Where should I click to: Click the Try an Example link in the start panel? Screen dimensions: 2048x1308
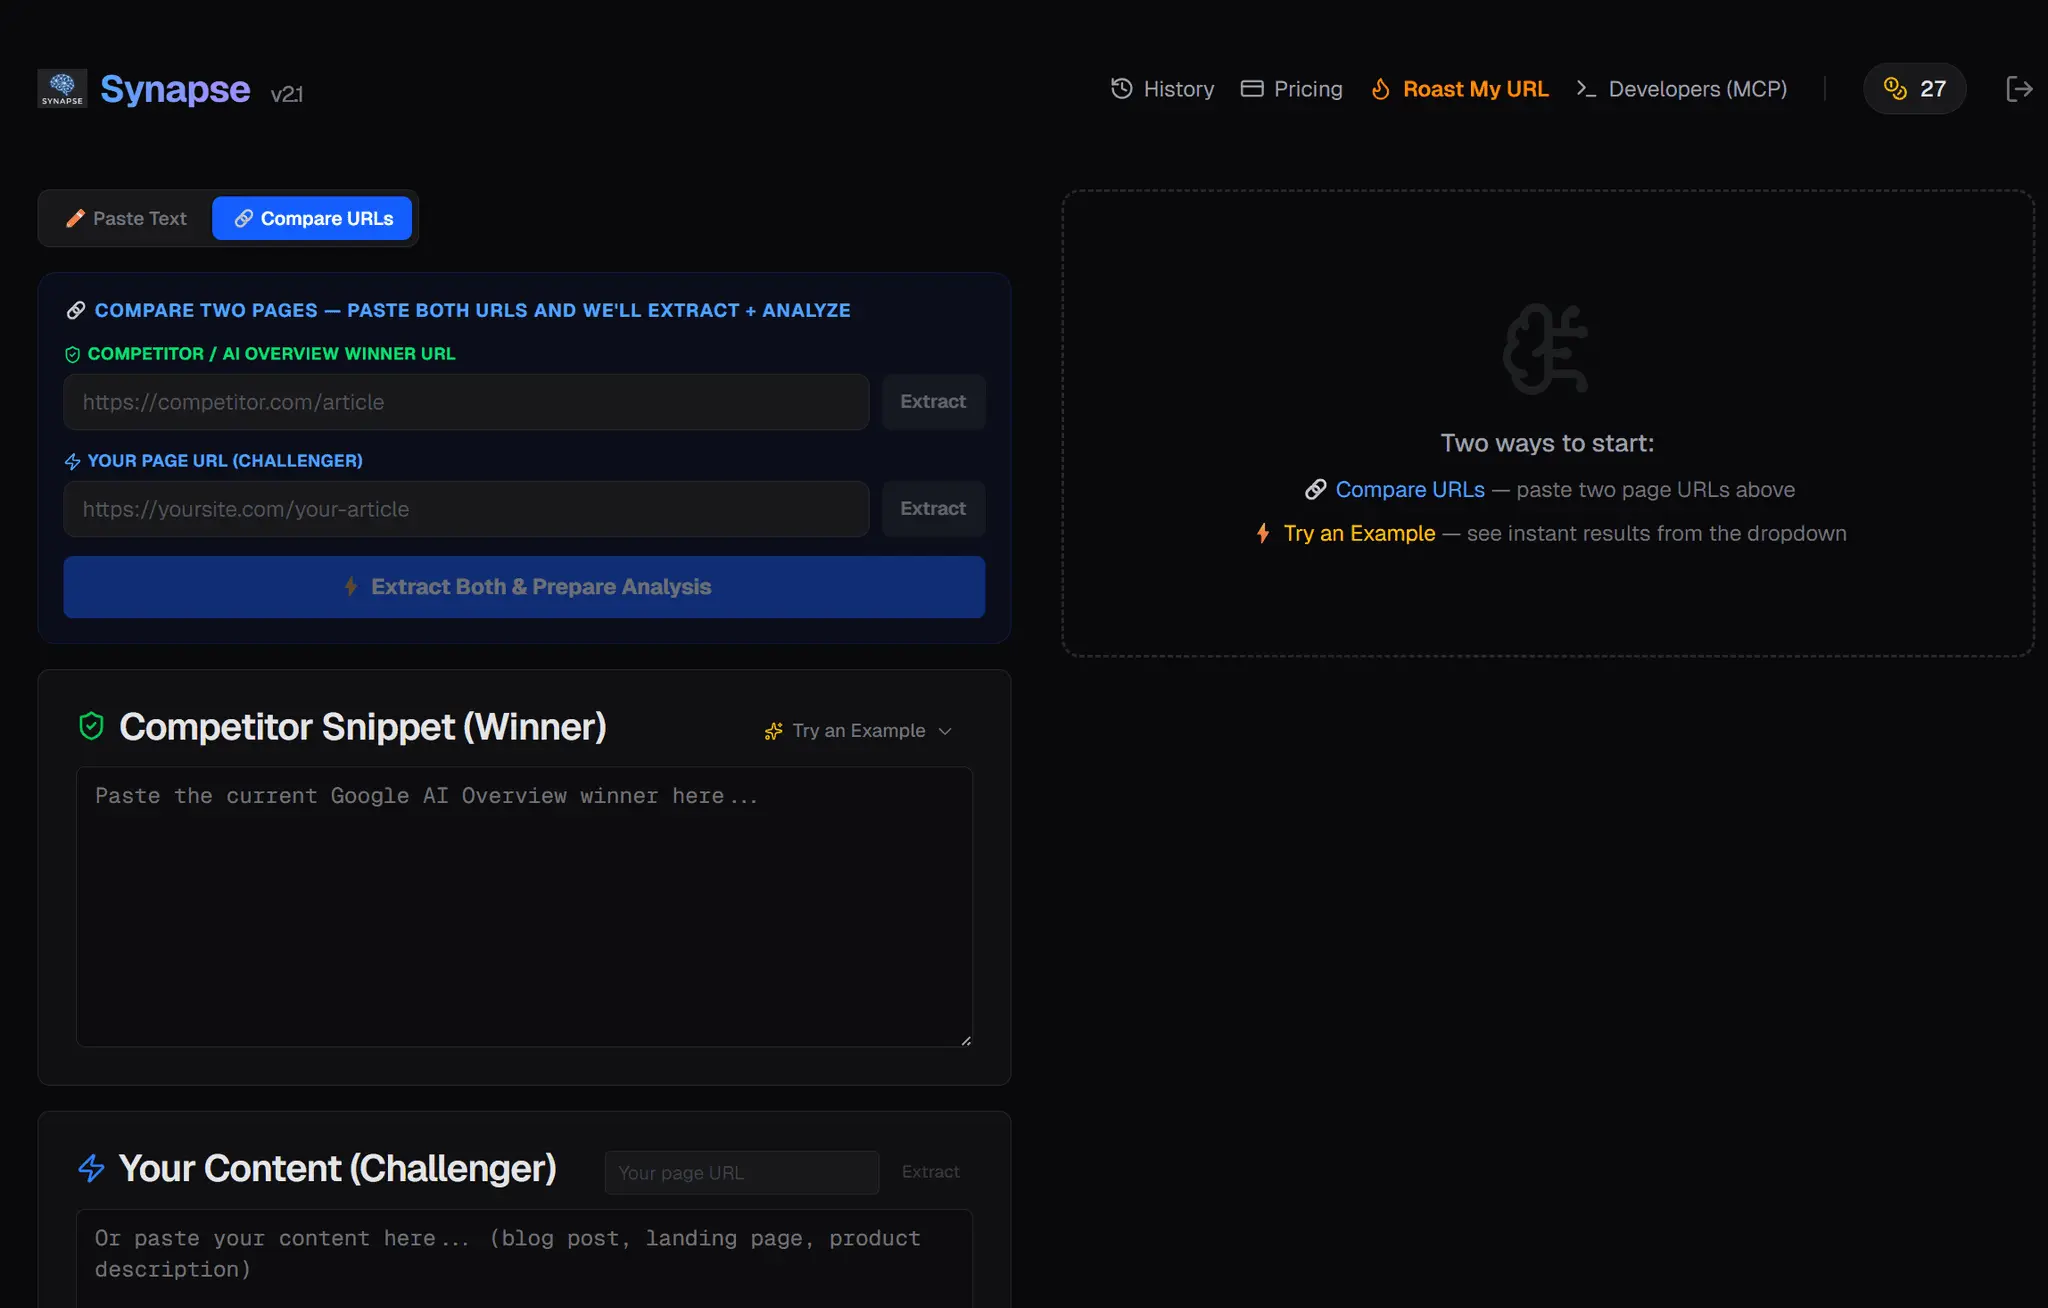1359,534
